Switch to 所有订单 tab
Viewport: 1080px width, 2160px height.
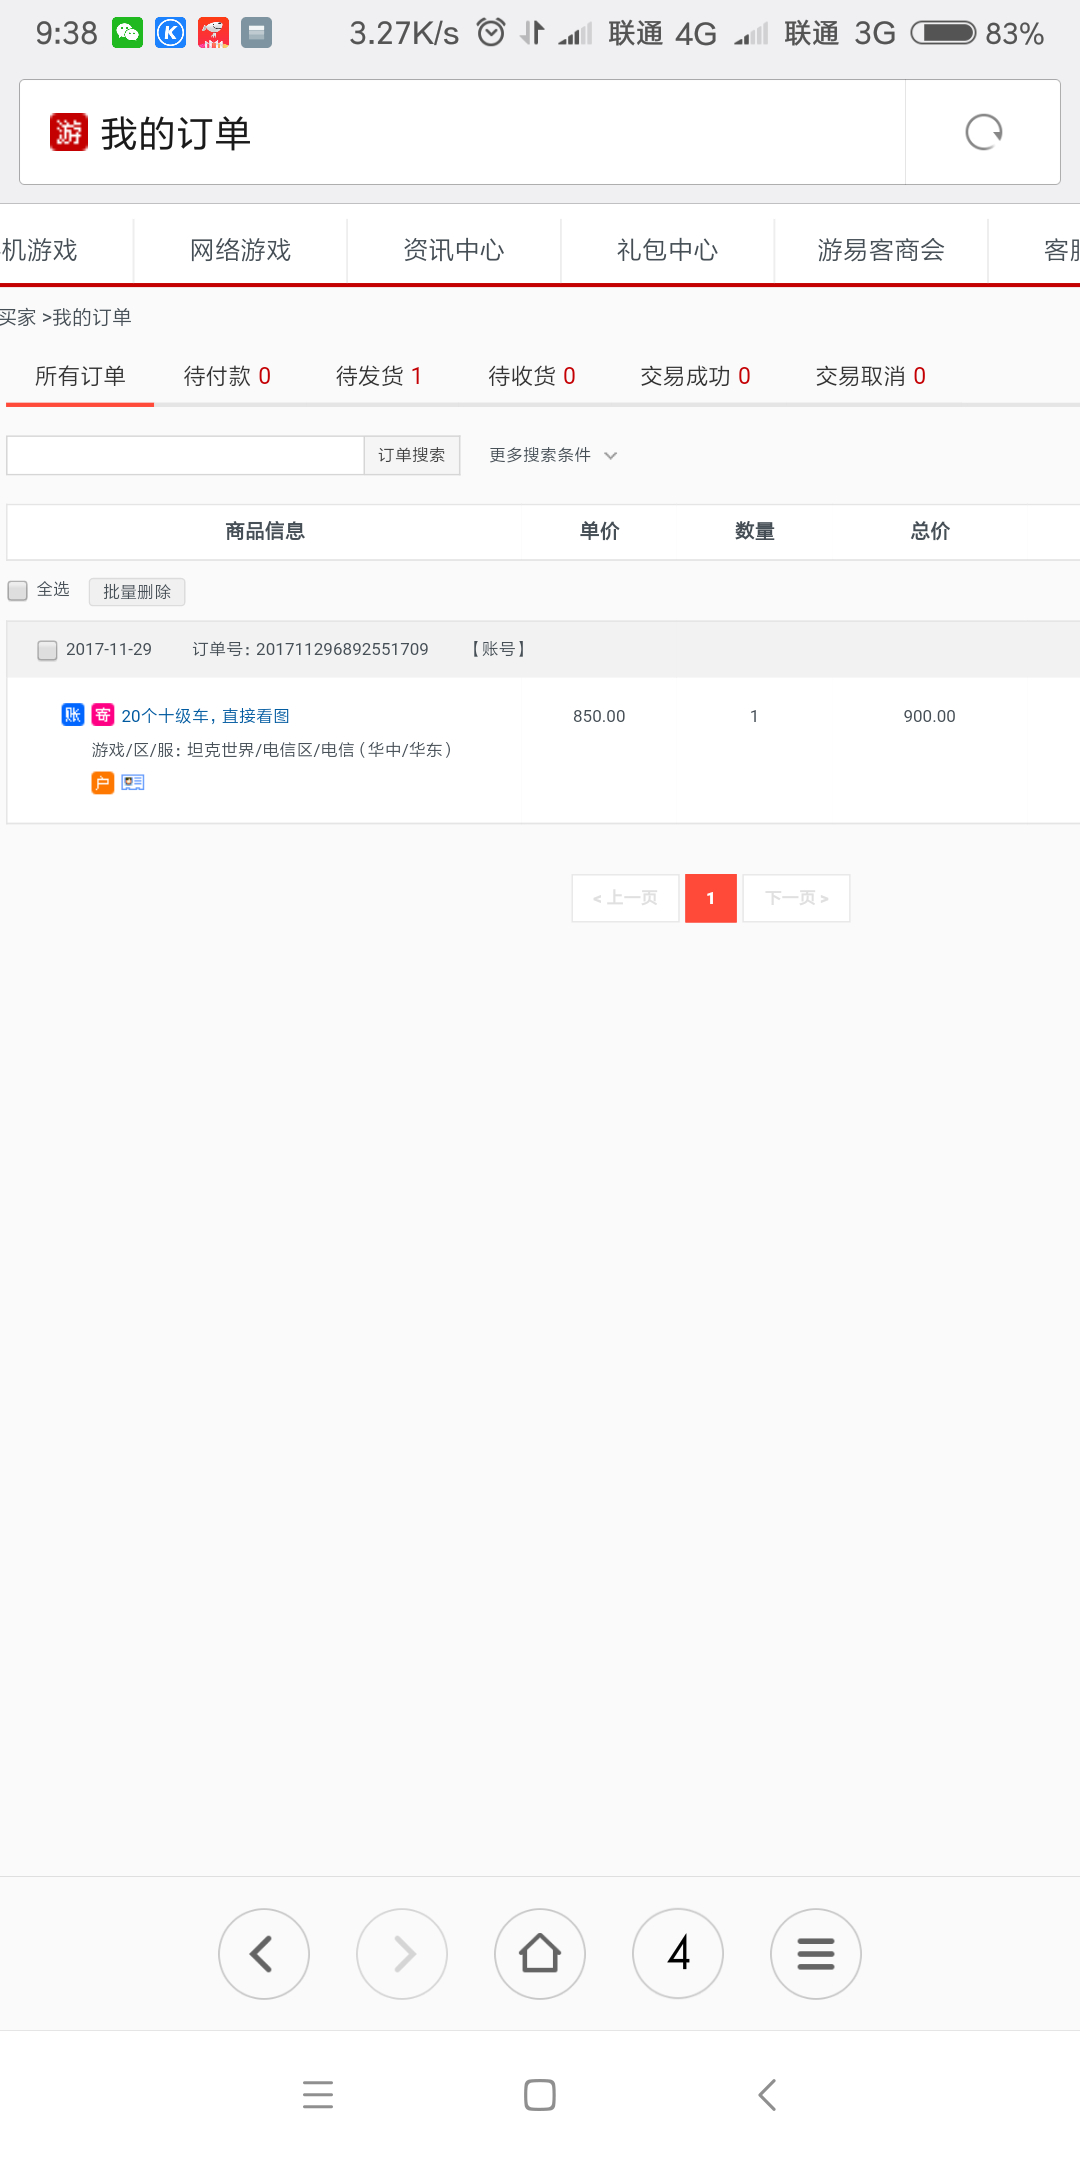pos(80,376)
